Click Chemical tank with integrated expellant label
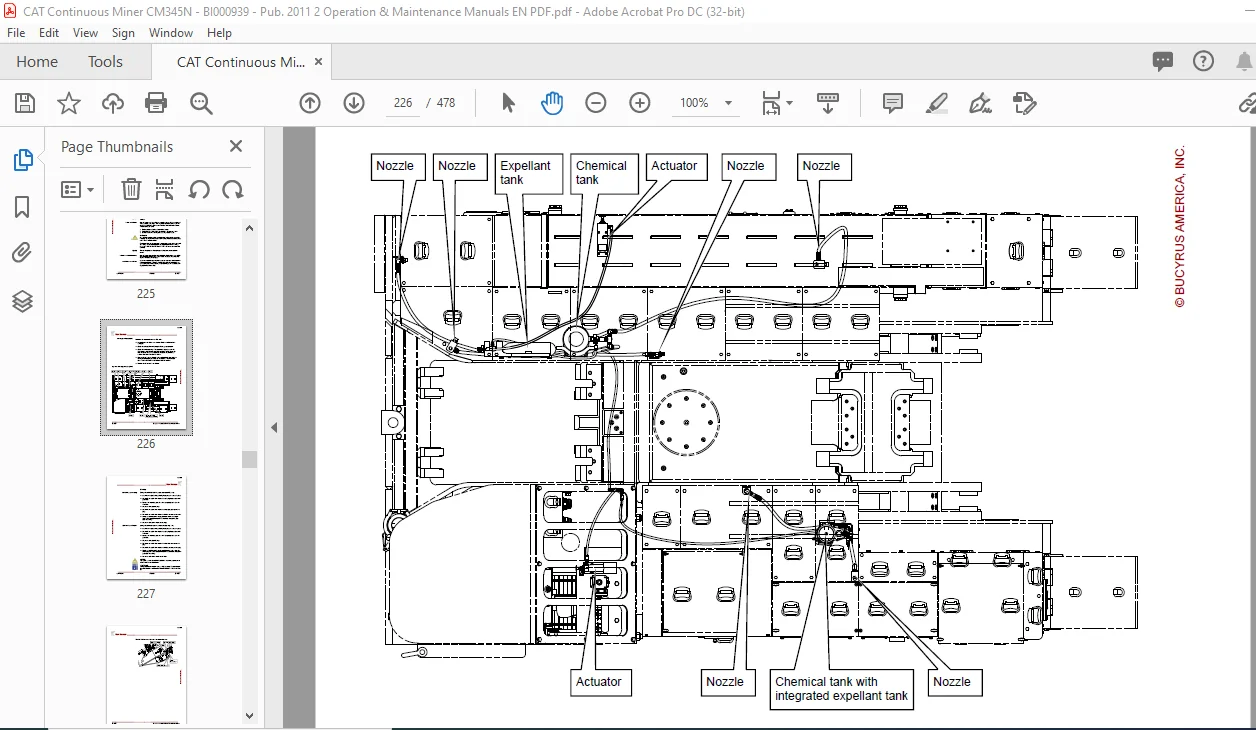1256x730 pixels. (x=842, y=689)
